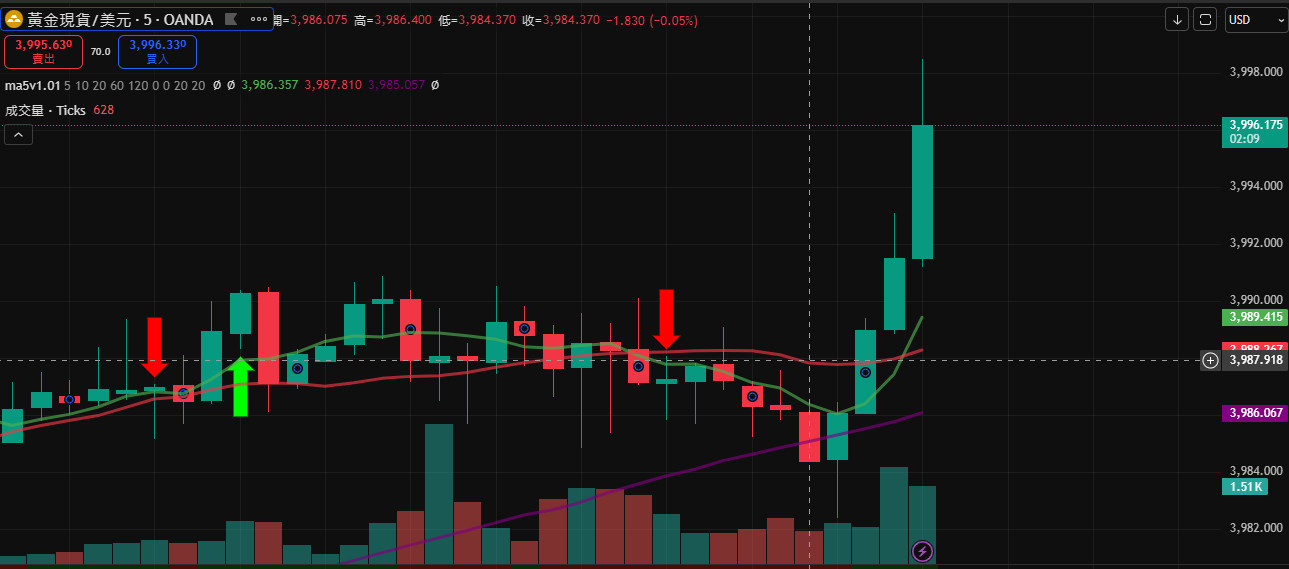Click the 3,990.000 axis price
Image resolution: width=1289 pixels, height=569 pixels.
point(1256,300)
